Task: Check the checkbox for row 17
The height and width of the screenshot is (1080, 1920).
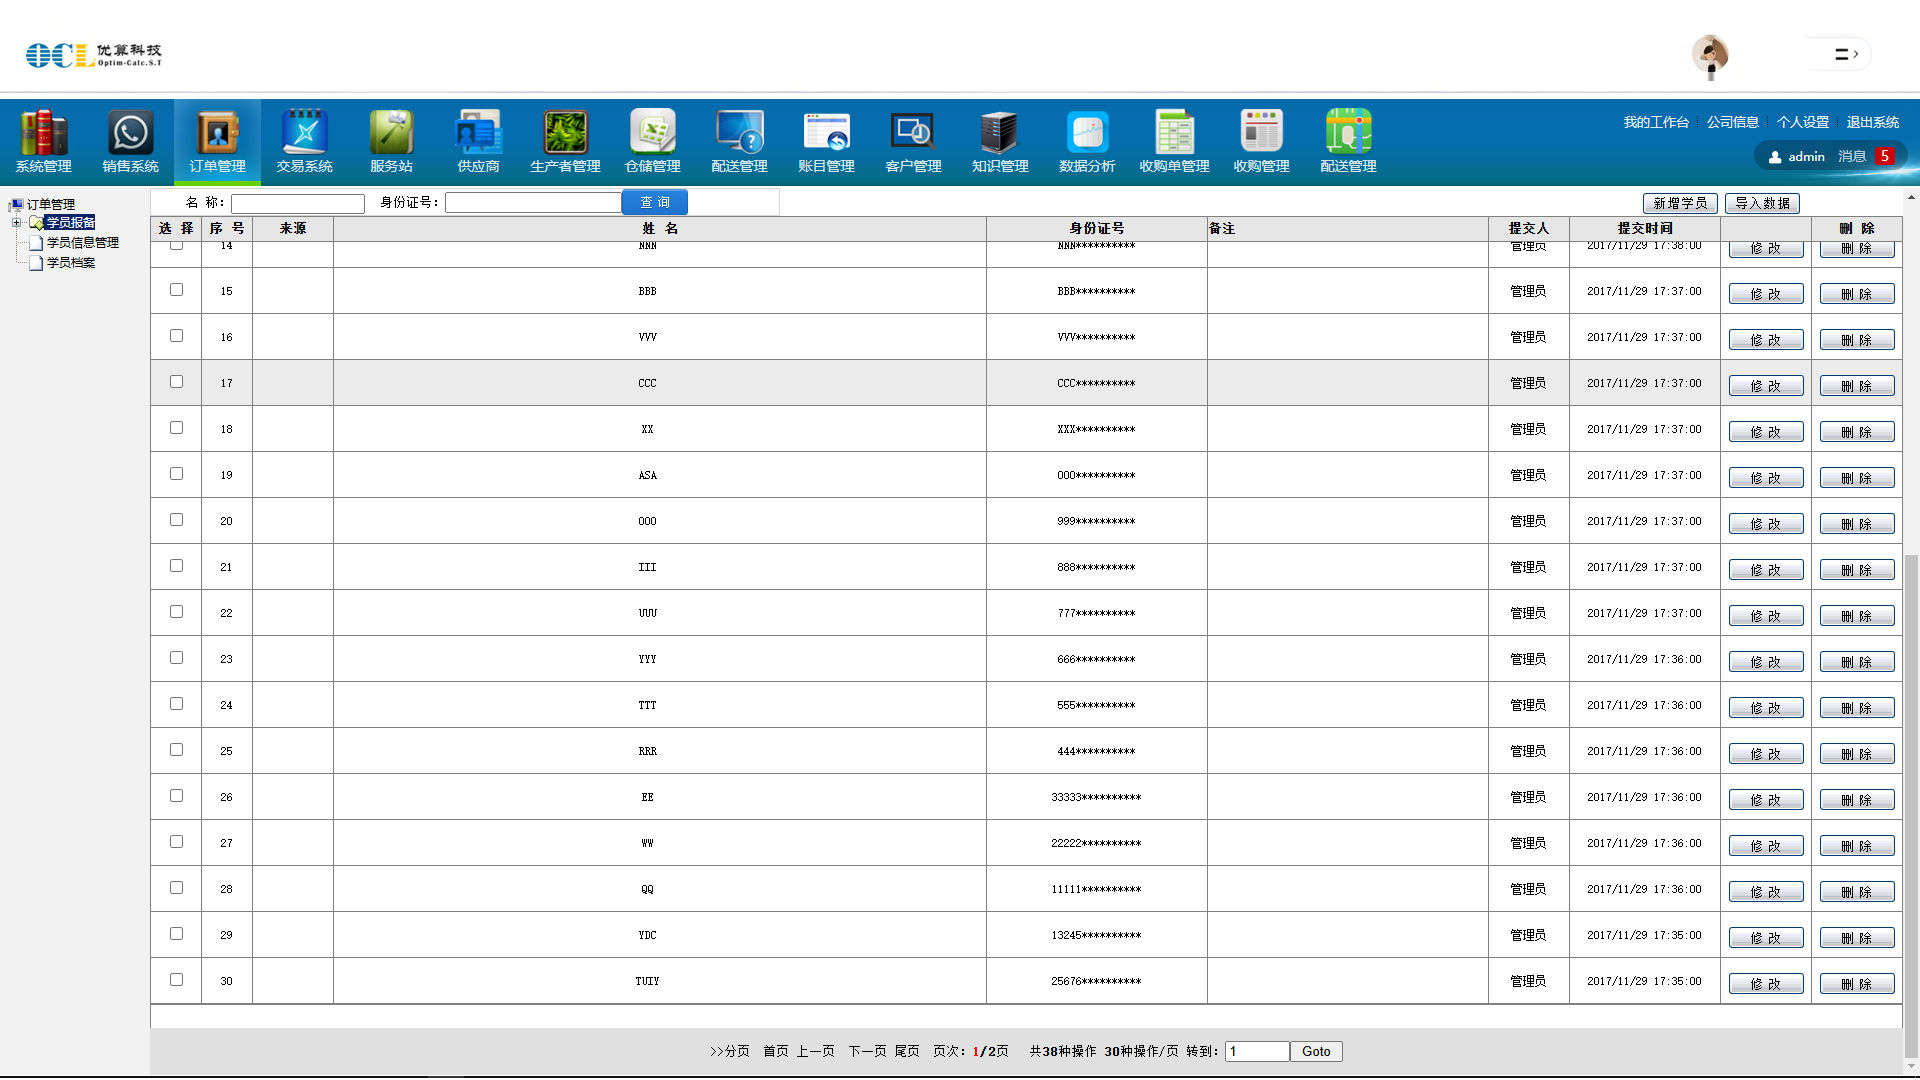Action: coord(177,382)
